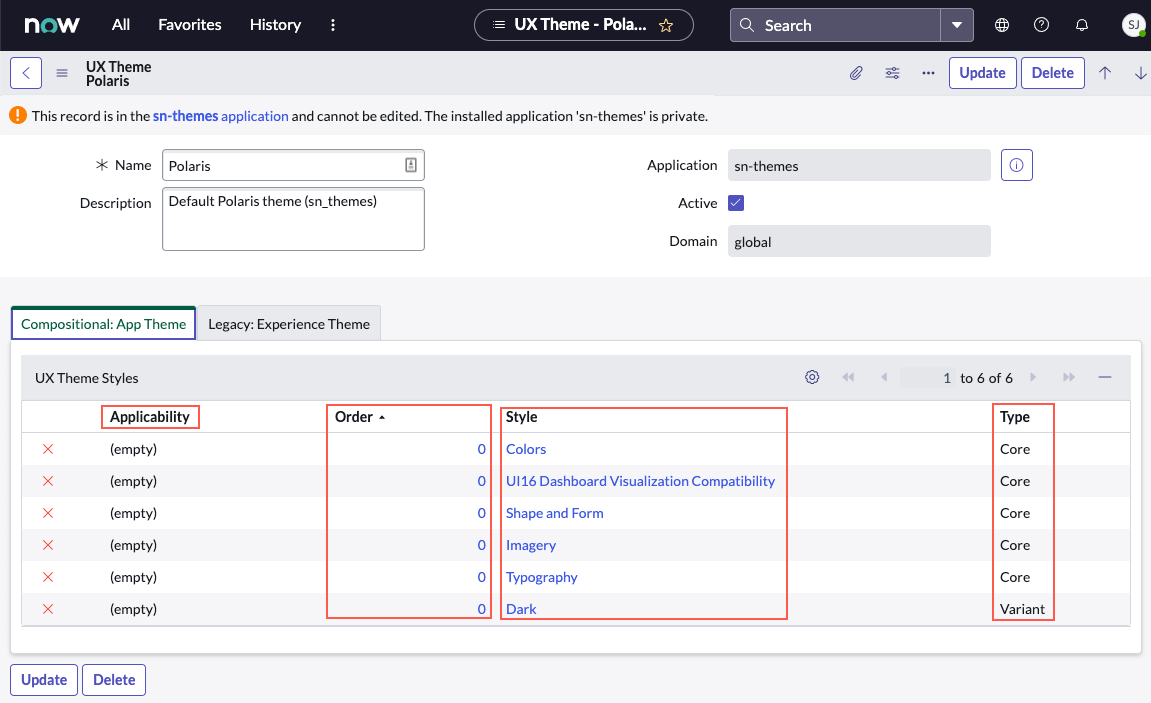
Task: Open the History menu
Action: 275,25
